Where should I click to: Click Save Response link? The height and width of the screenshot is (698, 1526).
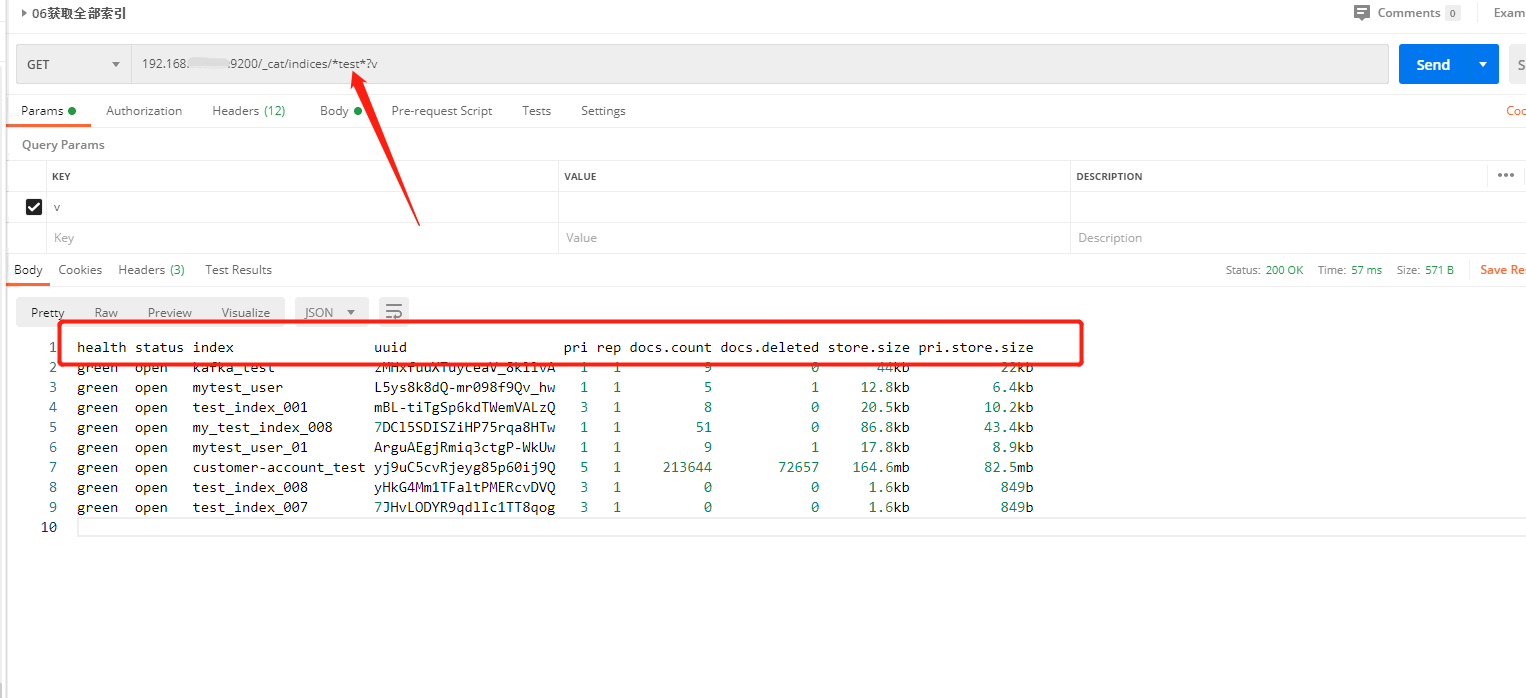coord(1500,270)
